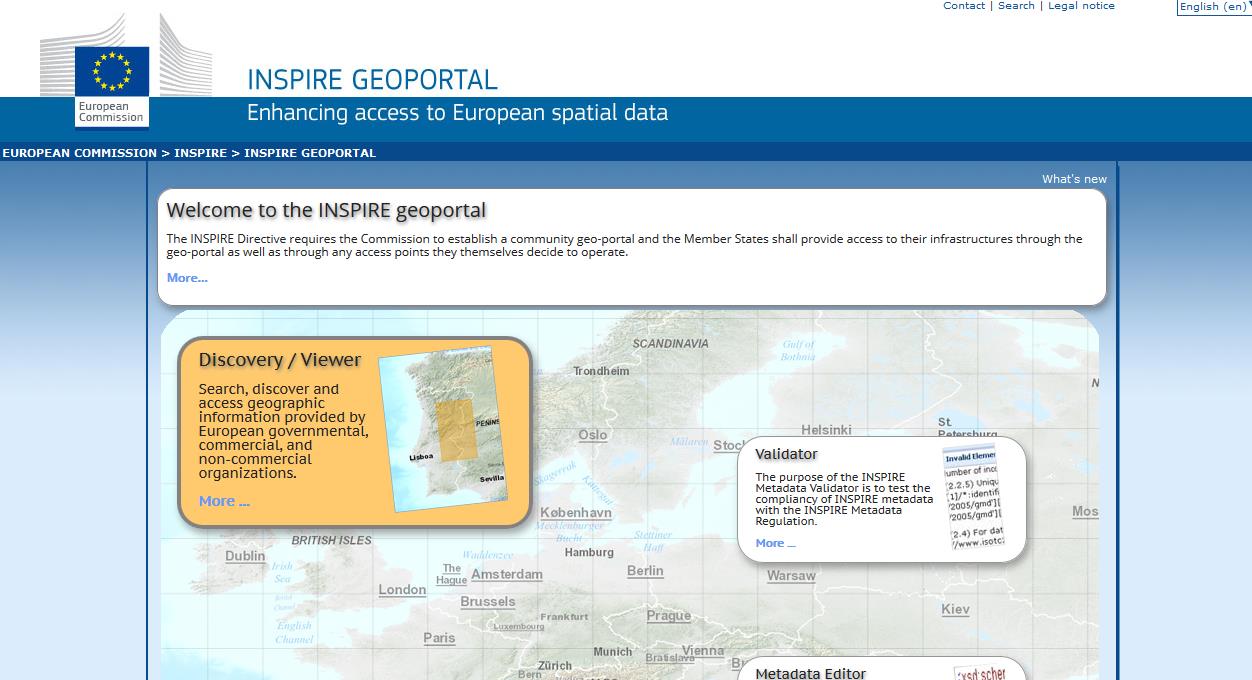Image resolution: width=1252 pixels, height=680 pixels.
Task: Open the Search link in header
Action: pyautogui.click(x=1016, y=6)
